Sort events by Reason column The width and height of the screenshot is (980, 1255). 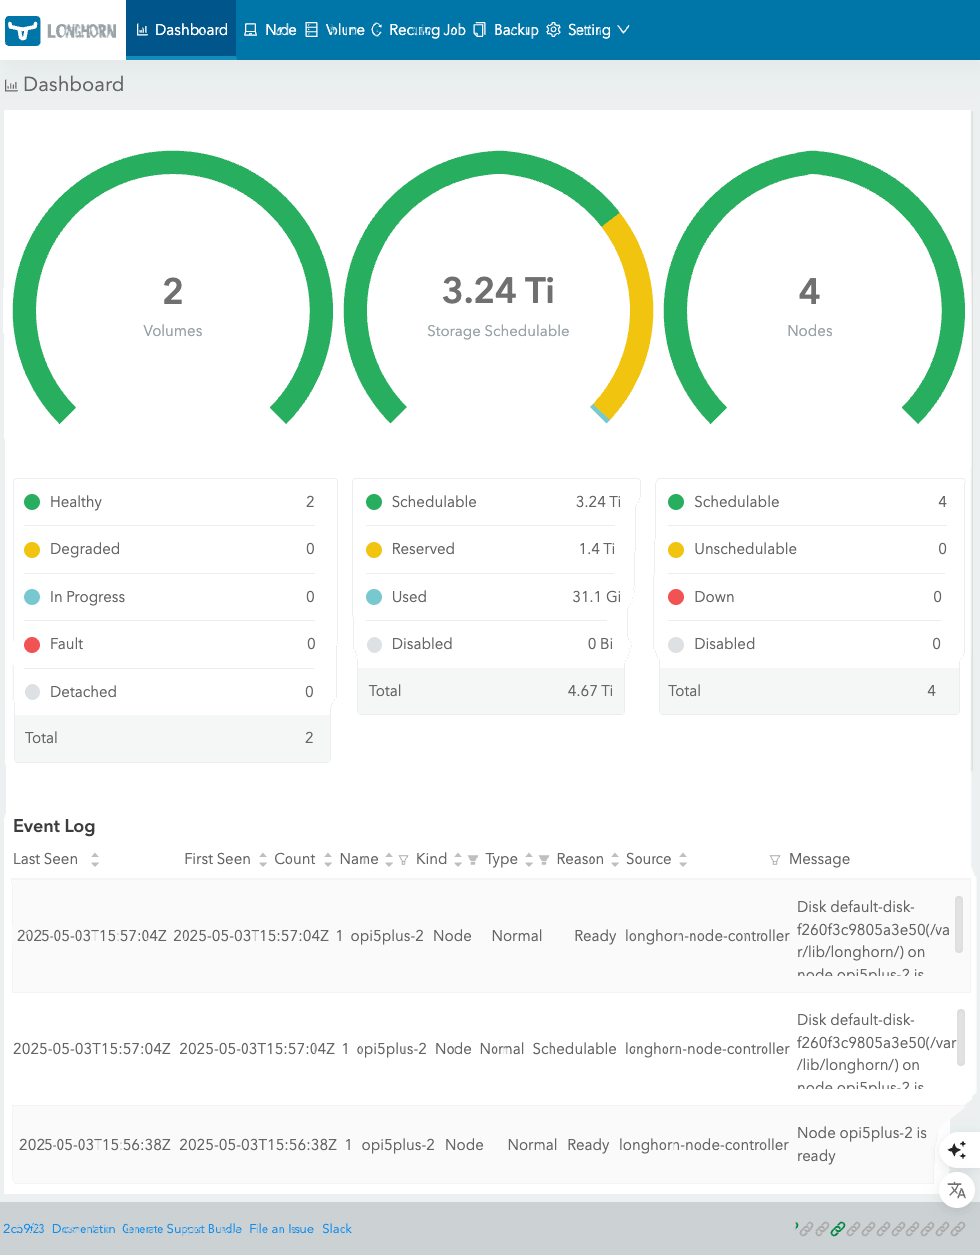pos(615,859)
